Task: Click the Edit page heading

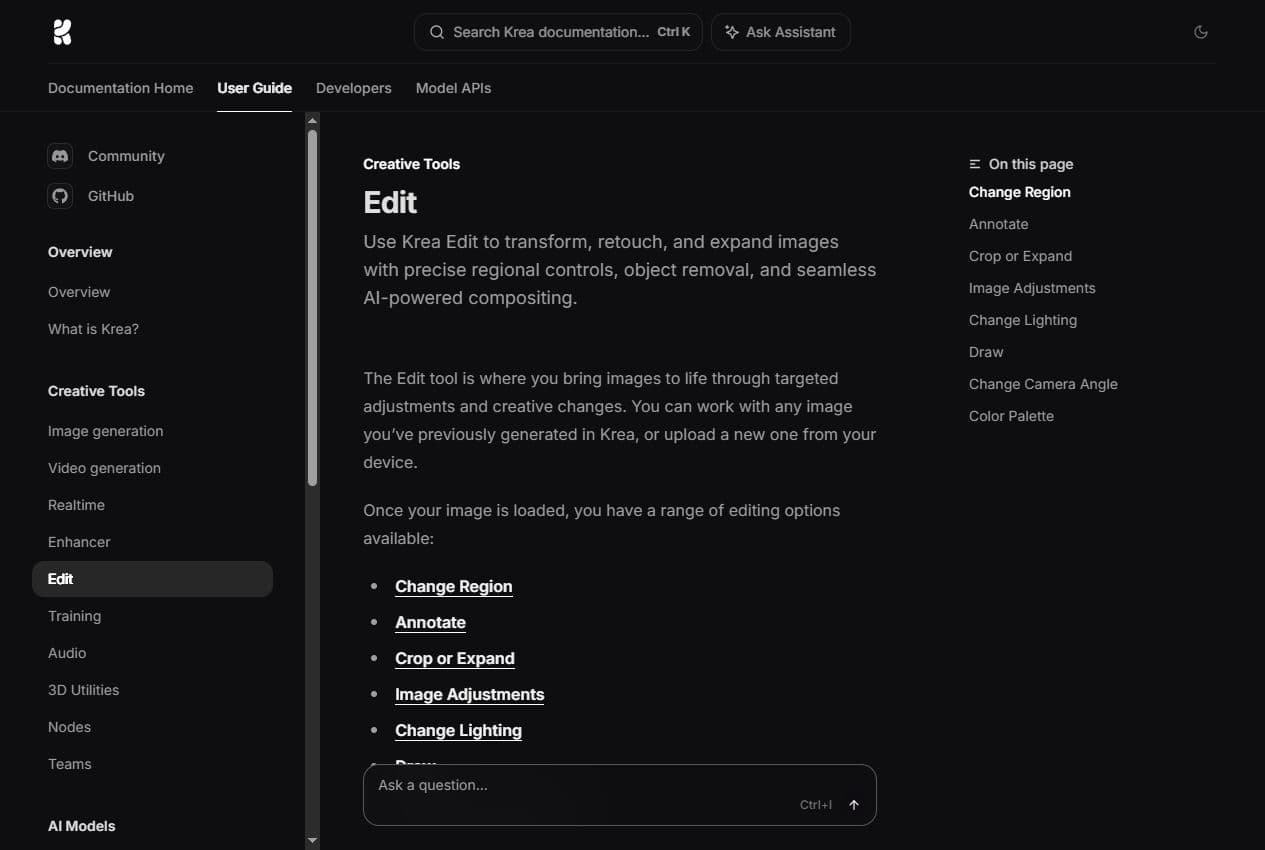Action: pyautogui.click(x=390, y=203)
